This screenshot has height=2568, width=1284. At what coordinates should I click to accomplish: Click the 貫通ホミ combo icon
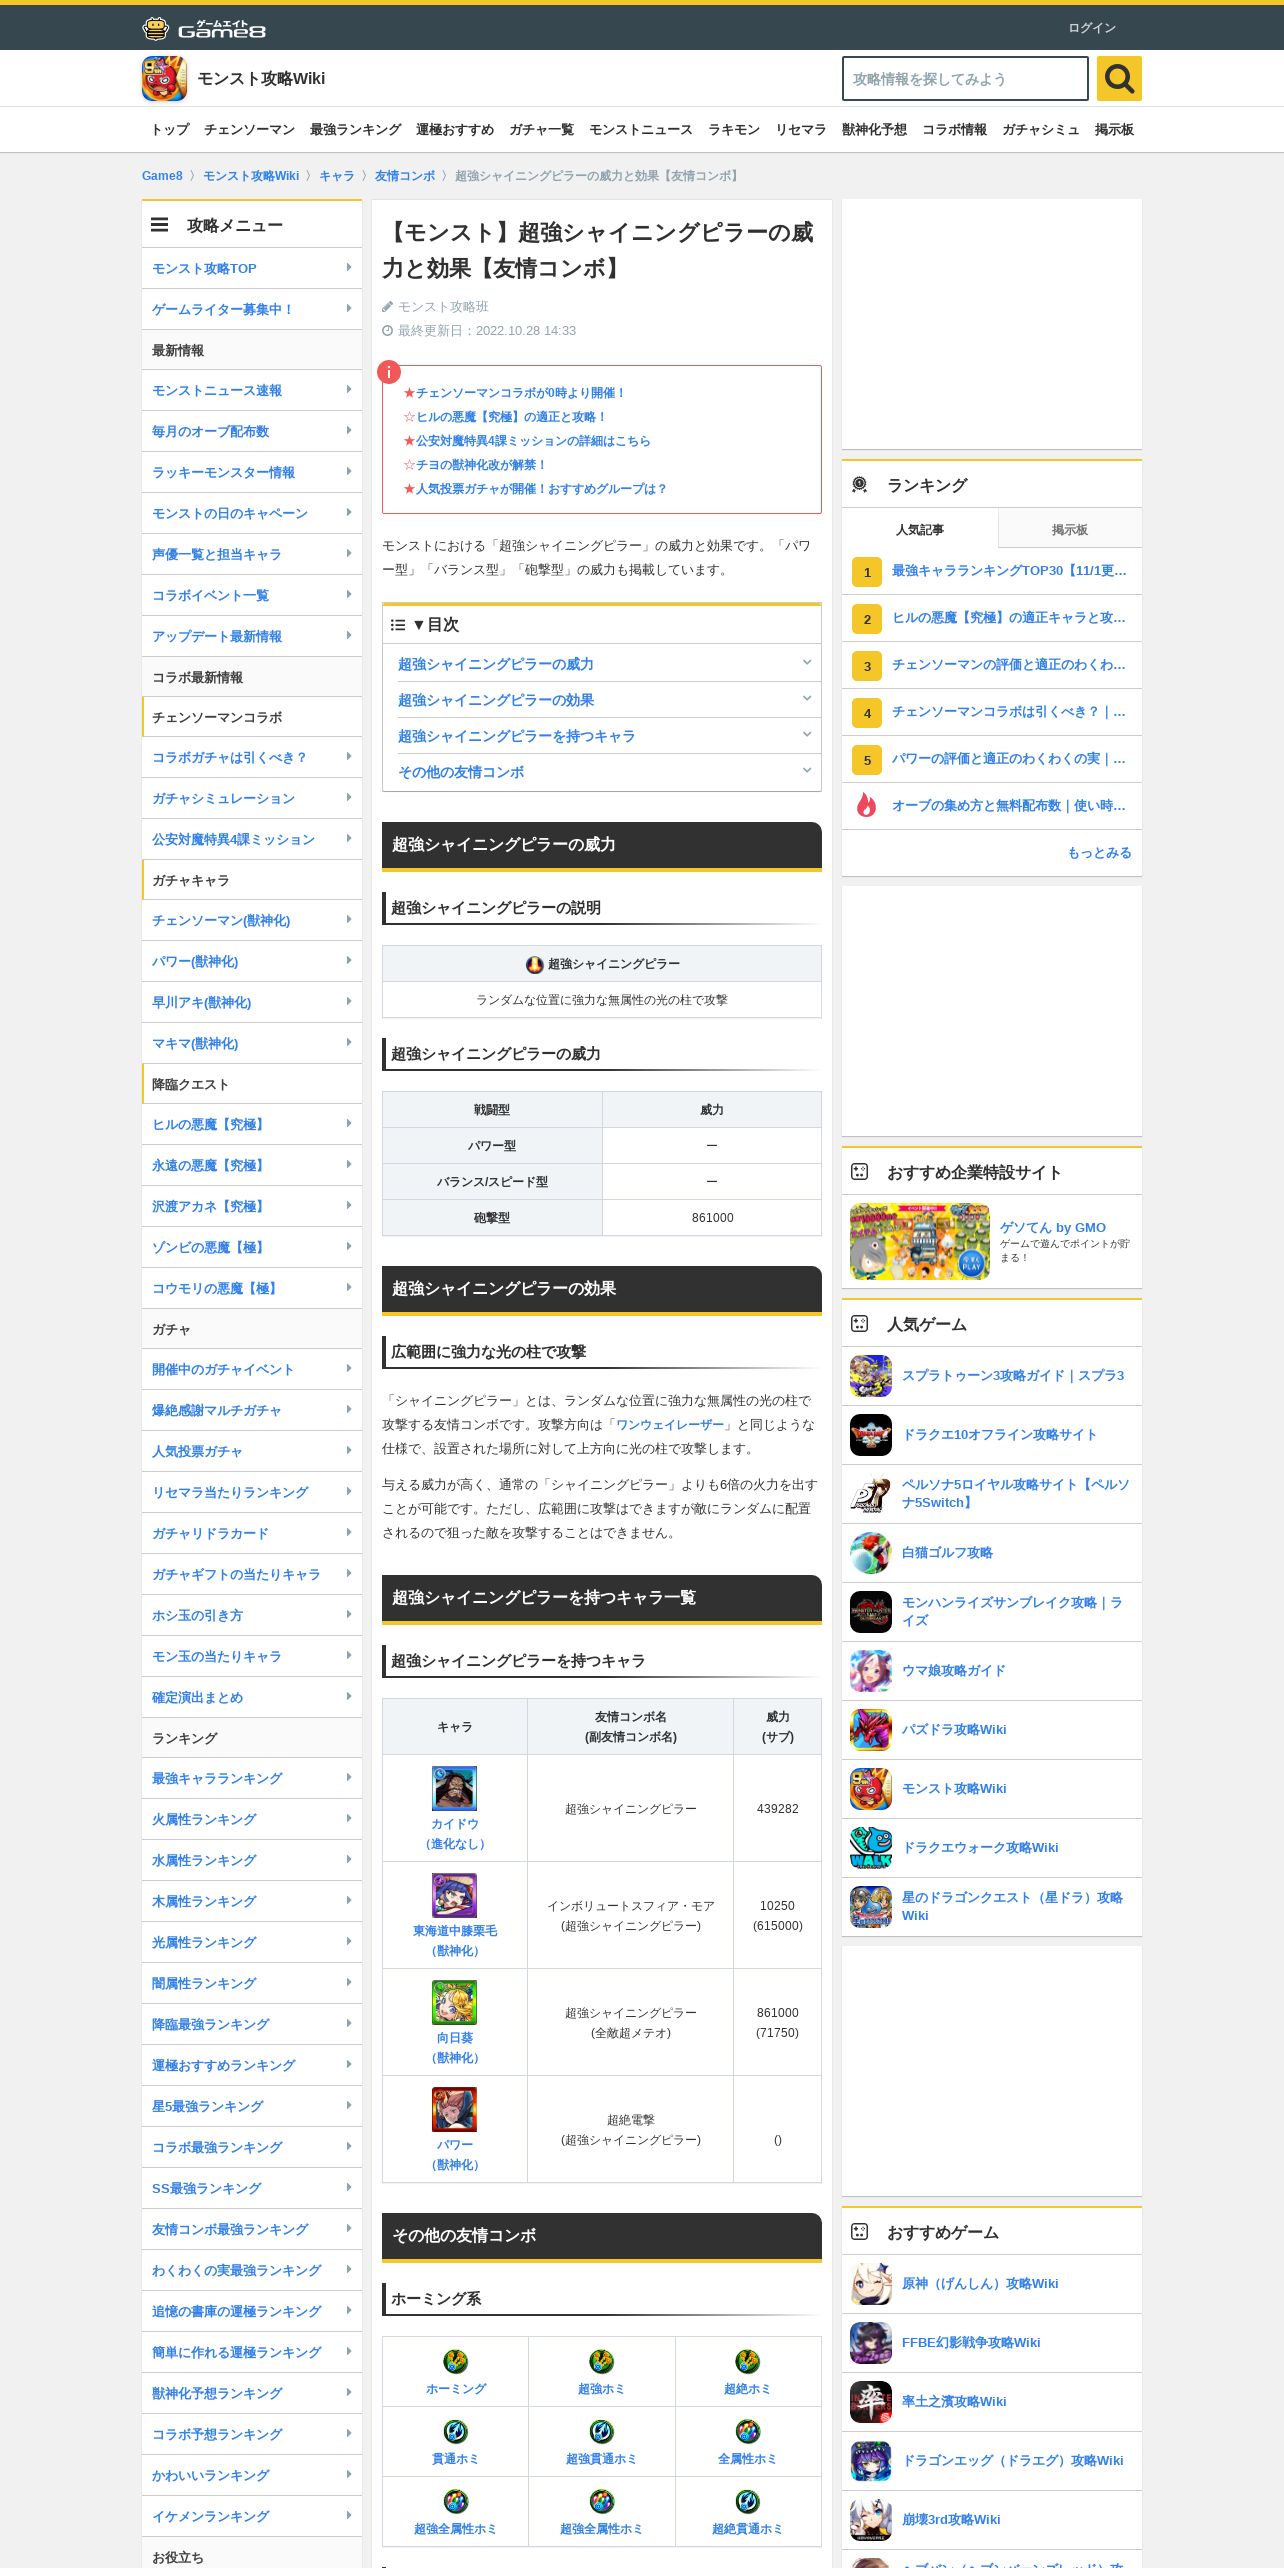455,2432
